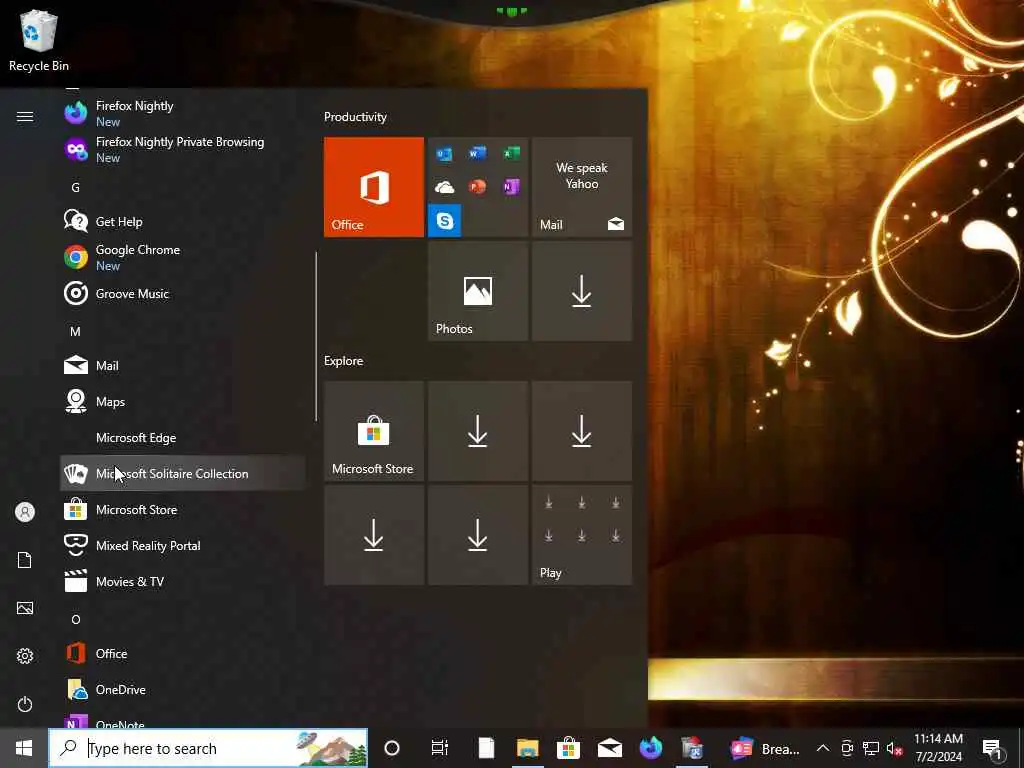Jump to letter O section header
This screenshot has height=768, width=1024.
76,619
